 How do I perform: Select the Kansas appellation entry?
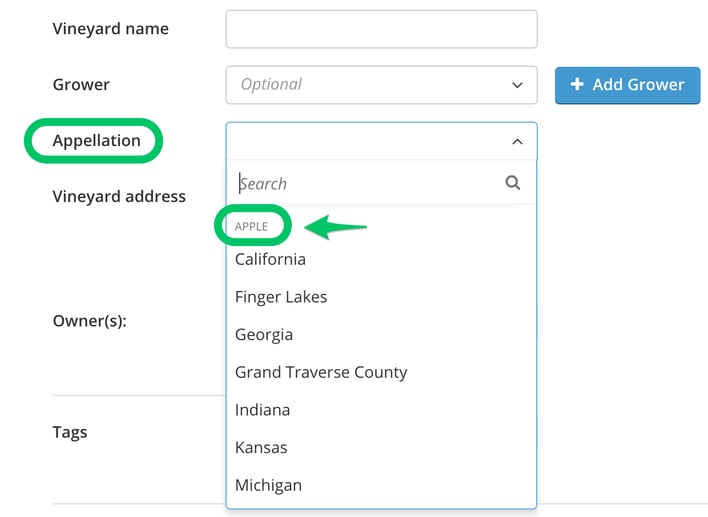point(382,447)
